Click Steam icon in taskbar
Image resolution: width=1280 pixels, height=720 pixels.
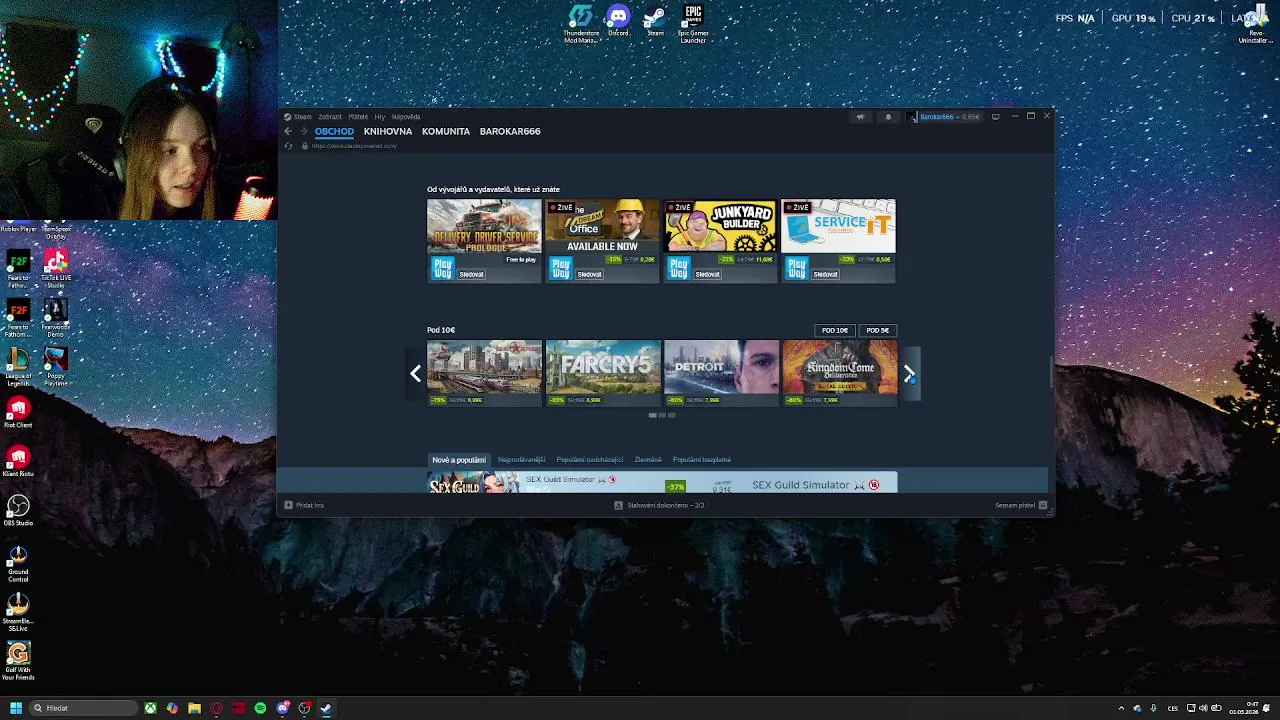click(x=326, y=708)
